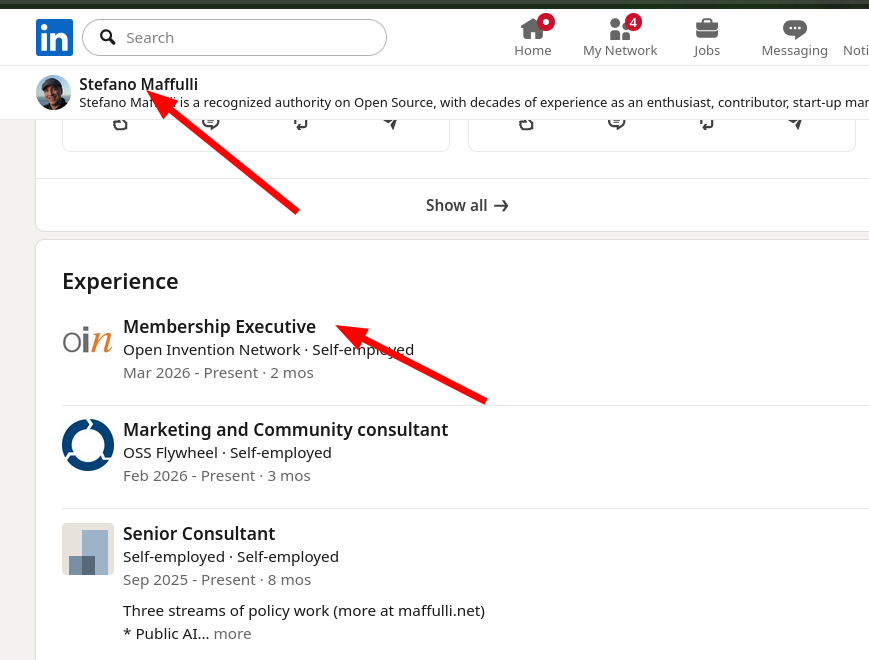Select the Marketing and Community consultant title

click(285, 430)
